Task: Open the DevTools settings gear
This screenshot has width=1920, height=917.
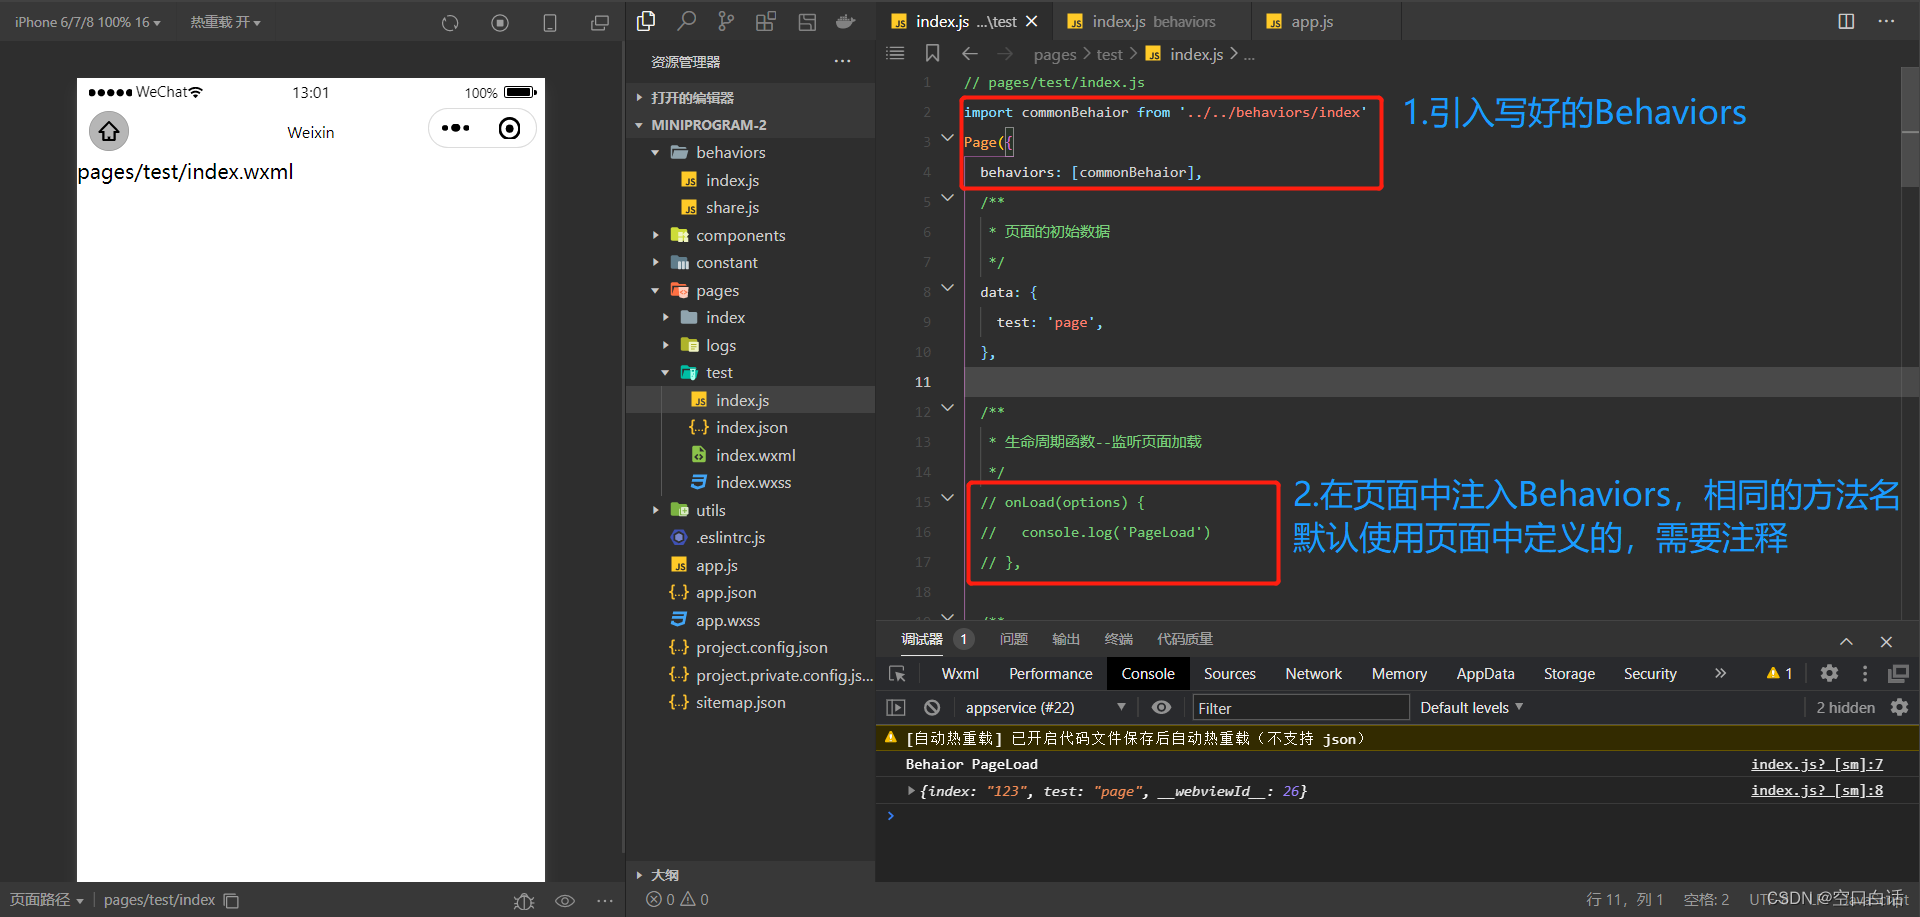Action: (1829, 673)
